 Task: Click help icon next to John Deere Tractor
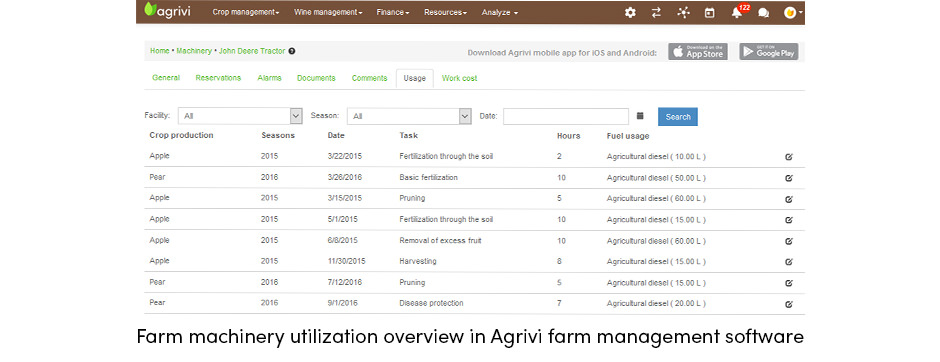(x=291, y=51)
